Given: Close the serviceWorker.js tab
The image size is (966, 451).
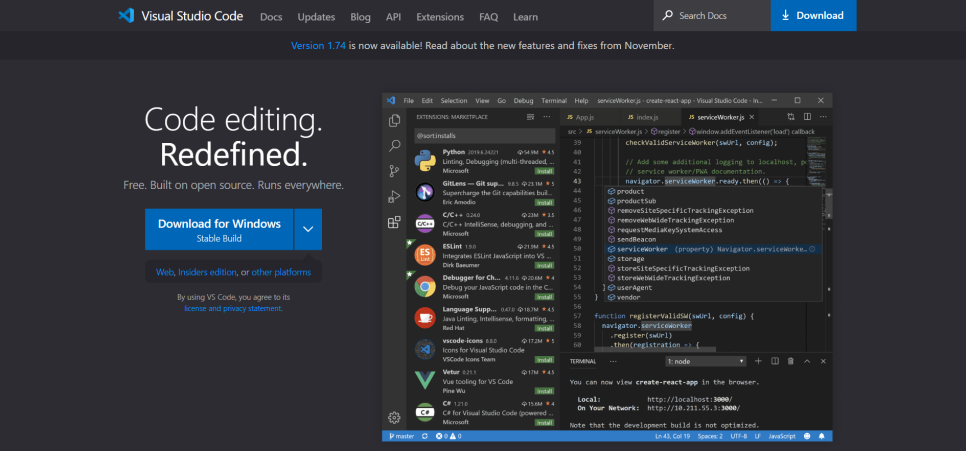Looking at the screenshot, I should coord(752,117).
